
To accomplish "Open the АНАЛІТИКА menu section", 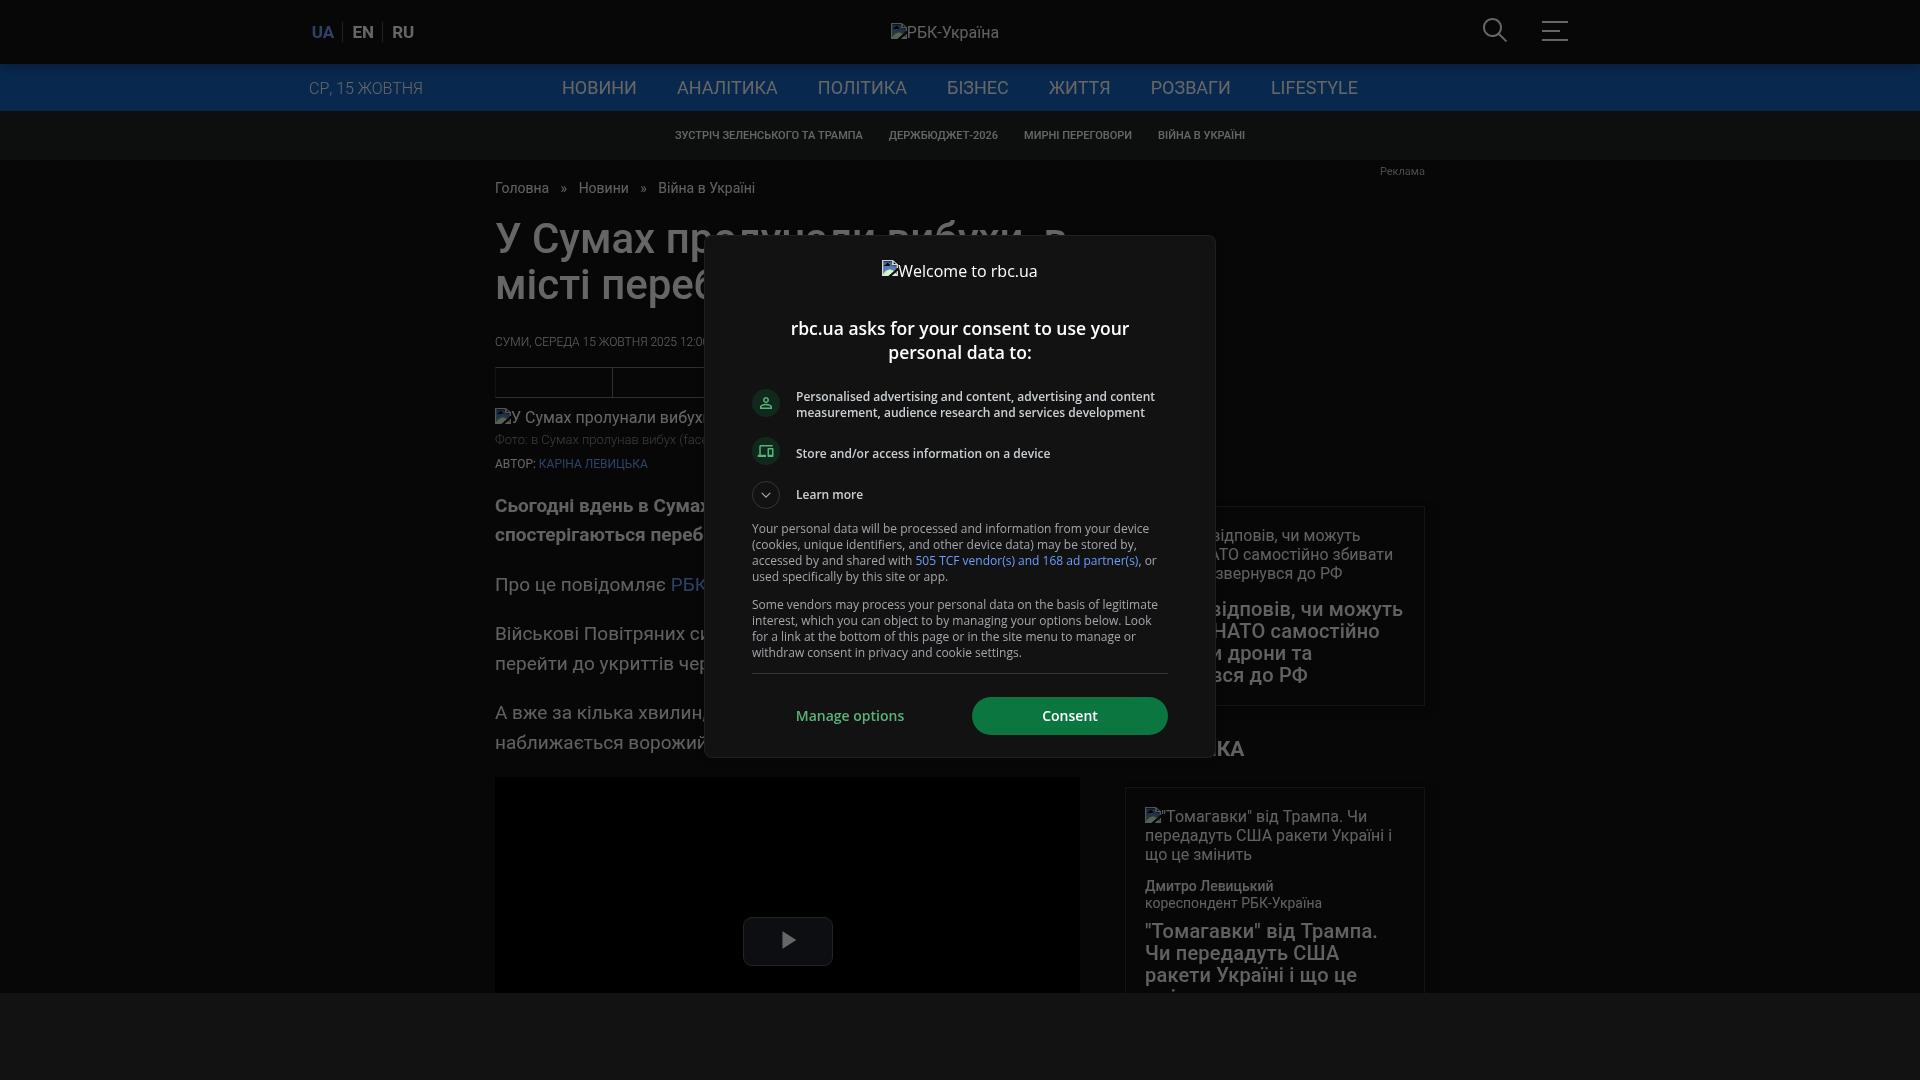I will click(726, 88).
